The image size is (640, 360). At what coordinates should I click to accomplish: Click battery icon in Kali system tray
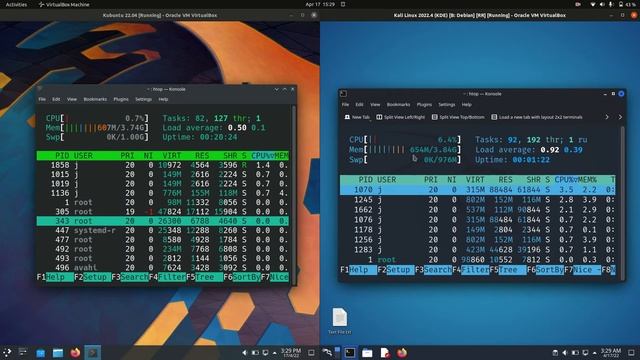[575, 353]
